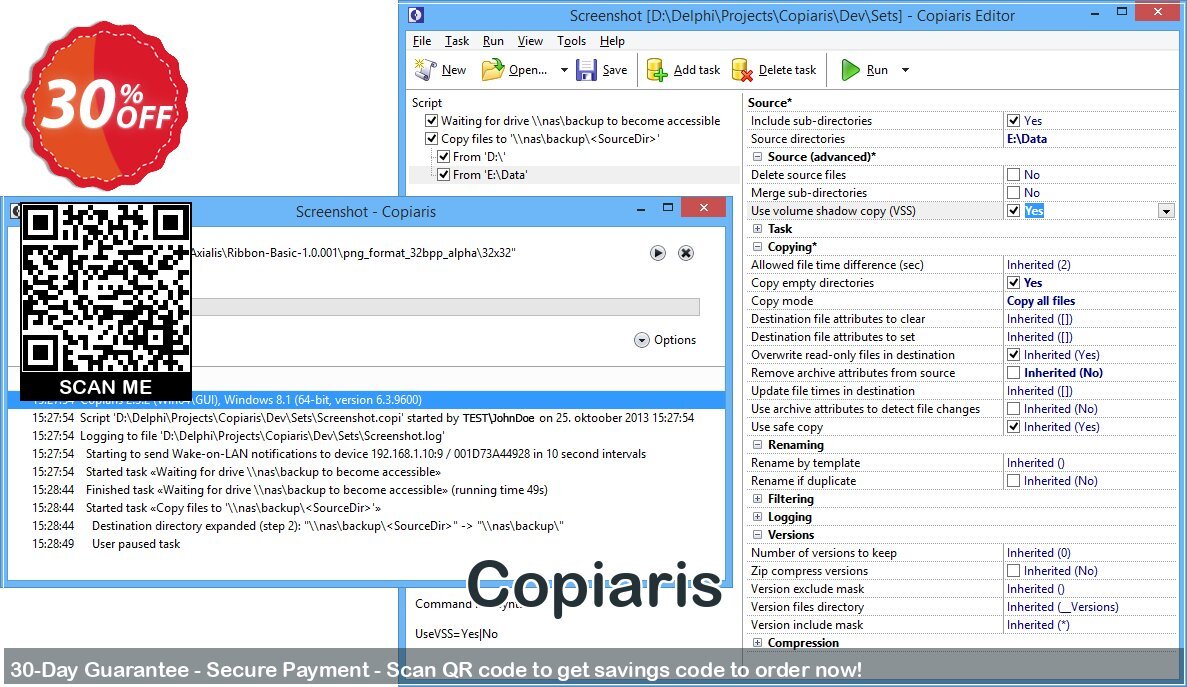
Task: Select the Number of versions to keep value
Action: (1039, 553)
